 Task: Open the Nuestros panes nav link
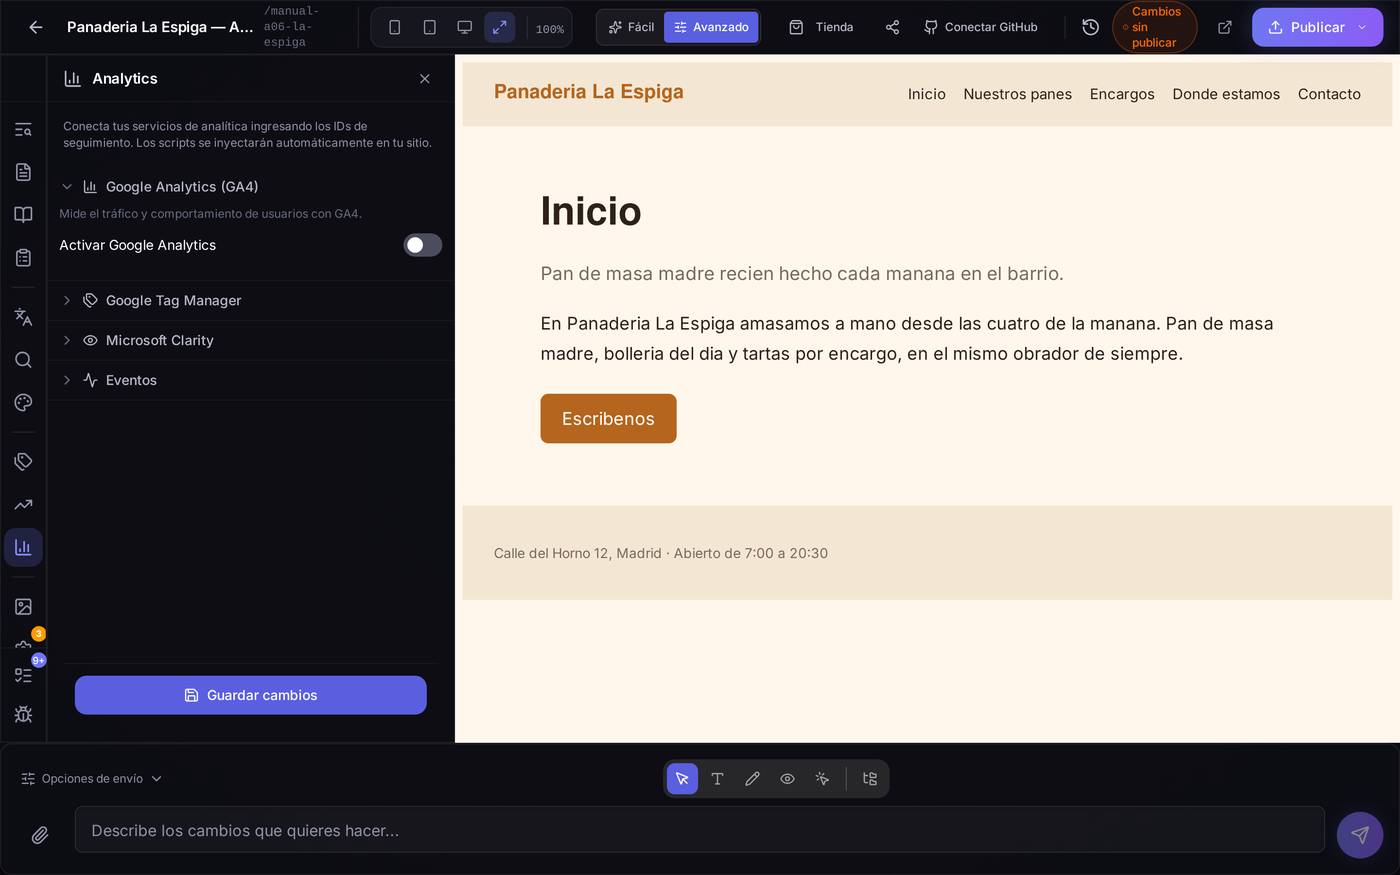click(x=1017, y=94)
